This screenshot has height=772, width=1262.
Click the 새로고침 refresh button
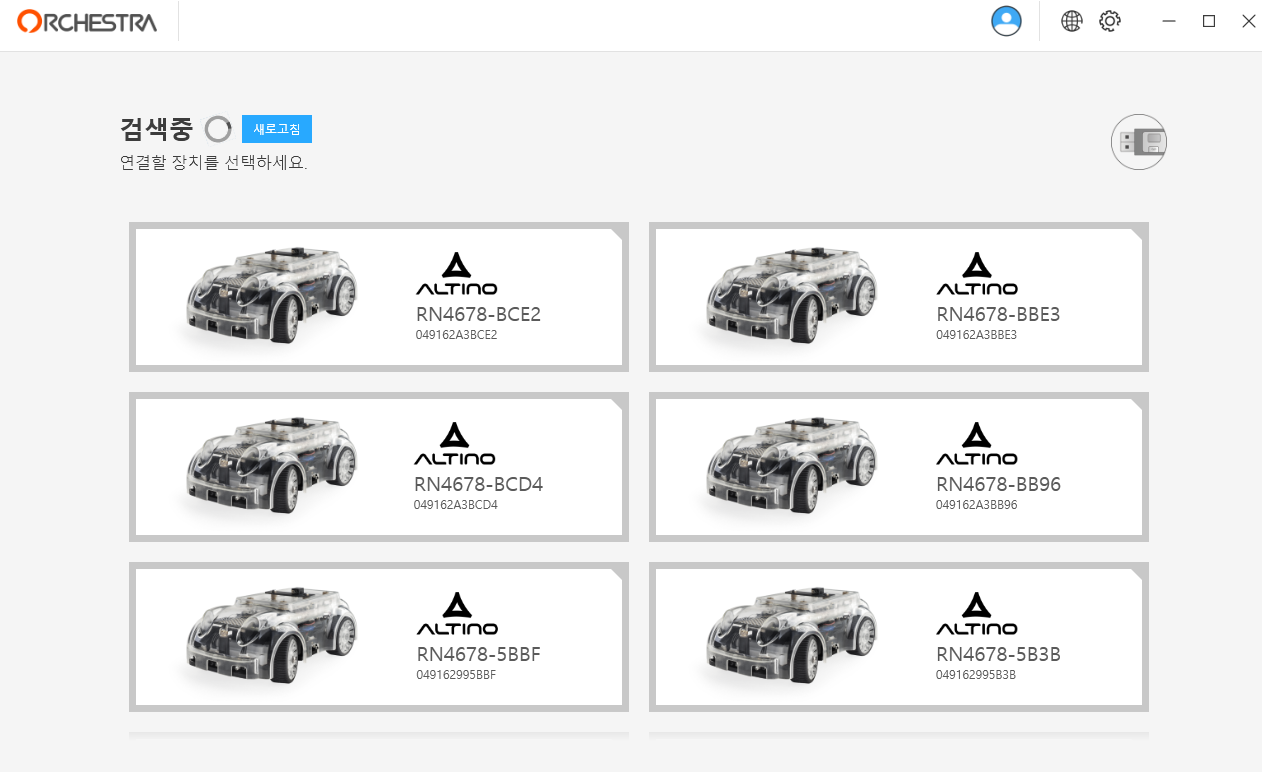point(277,129)
